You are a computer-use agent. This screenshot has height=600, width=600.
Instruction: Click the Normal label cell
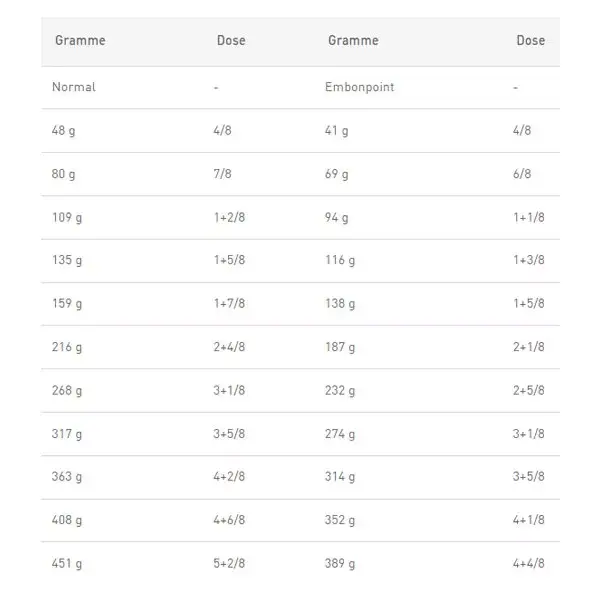pyautogui.click(x=73, y=87)
